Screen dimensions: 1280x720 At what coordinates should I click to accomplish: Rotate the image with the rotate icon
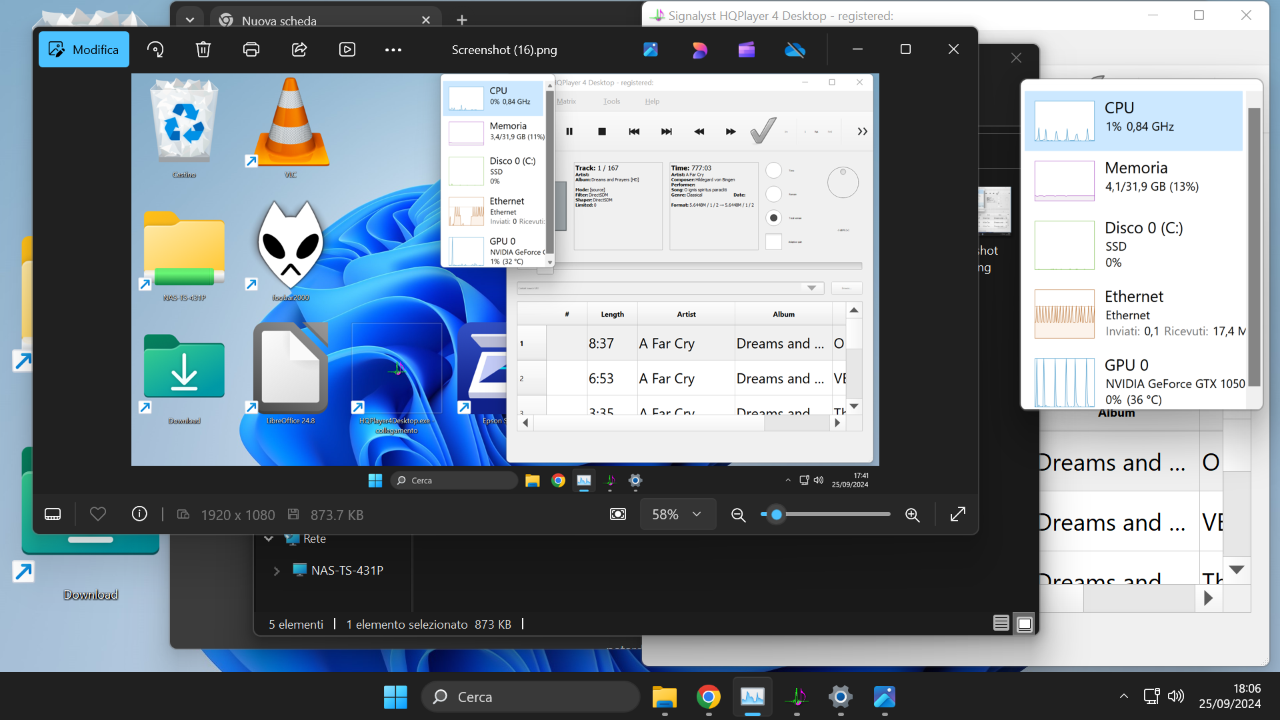(155, 49)
